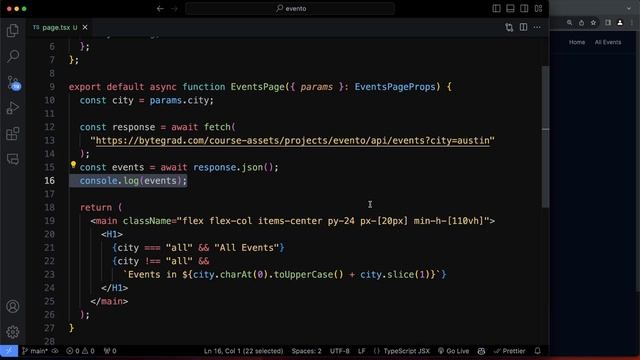Image resolution: width=640 pixels, height=360 pixels.
Task: Click 'toUpperCase()' call on line 23
Action: click(309, 275)
